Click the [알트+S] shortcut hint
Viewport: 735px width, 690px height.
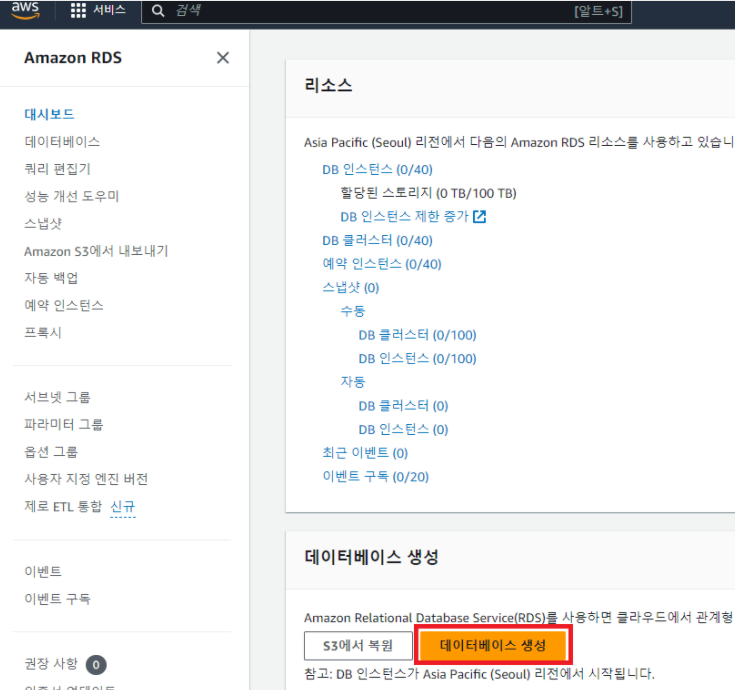click(x=599, y=11)
